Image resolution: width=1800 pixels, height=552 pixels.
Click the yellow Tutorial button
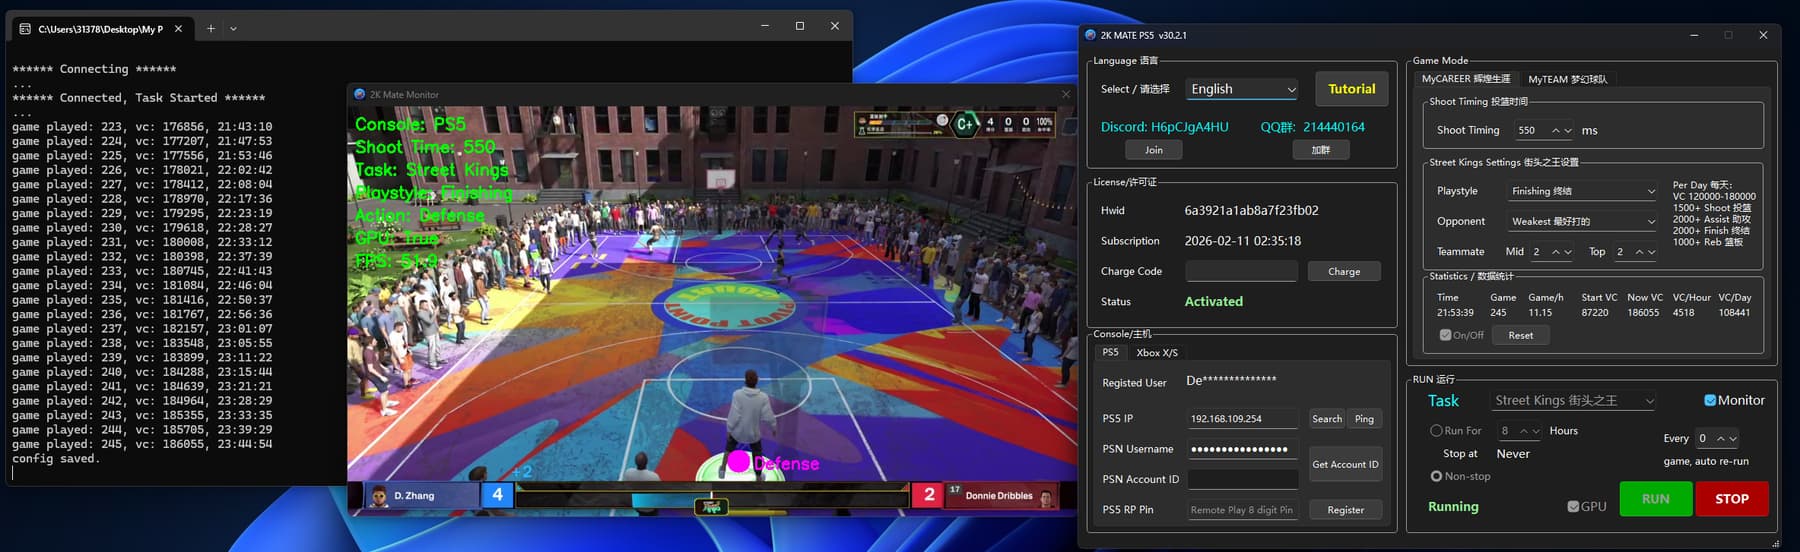click(1351, 89)
